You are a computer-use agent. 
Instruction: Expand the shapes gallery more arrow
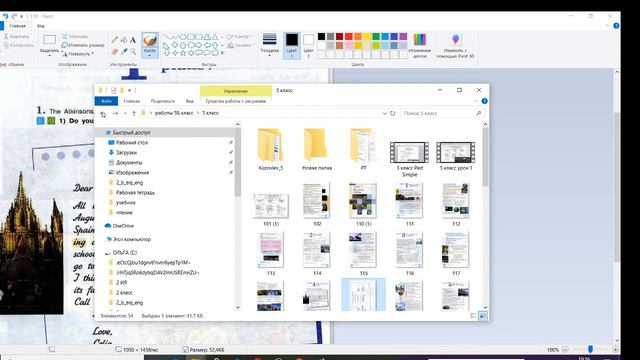[222, 53]
